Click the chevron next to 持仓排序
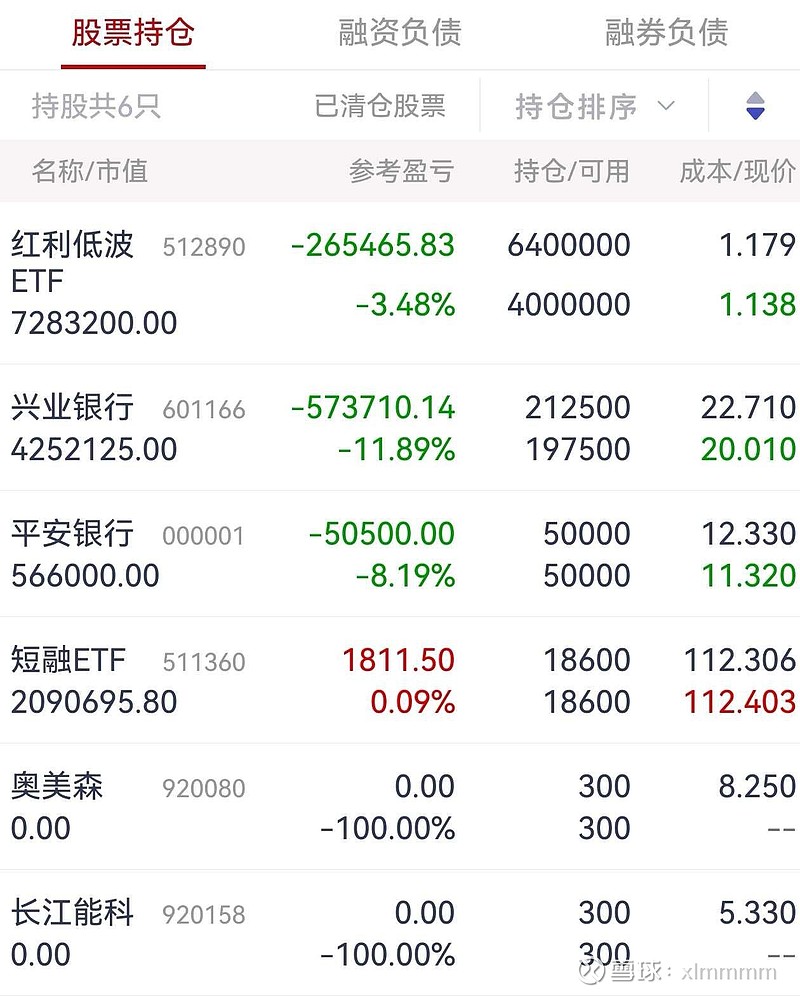Image resolution: width=800 pixels, height=996 pixels. pyautogui.click(x=666, y=106)
